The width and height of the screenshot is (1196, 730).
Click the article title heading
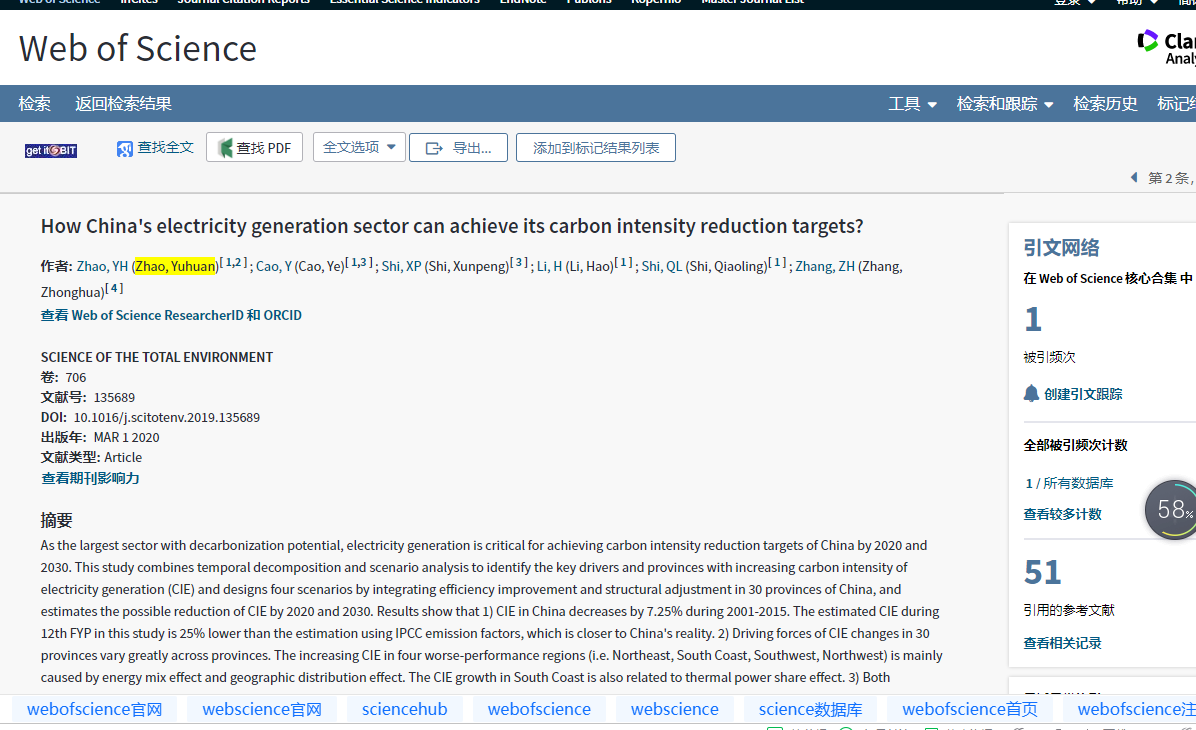click(452, 227)
